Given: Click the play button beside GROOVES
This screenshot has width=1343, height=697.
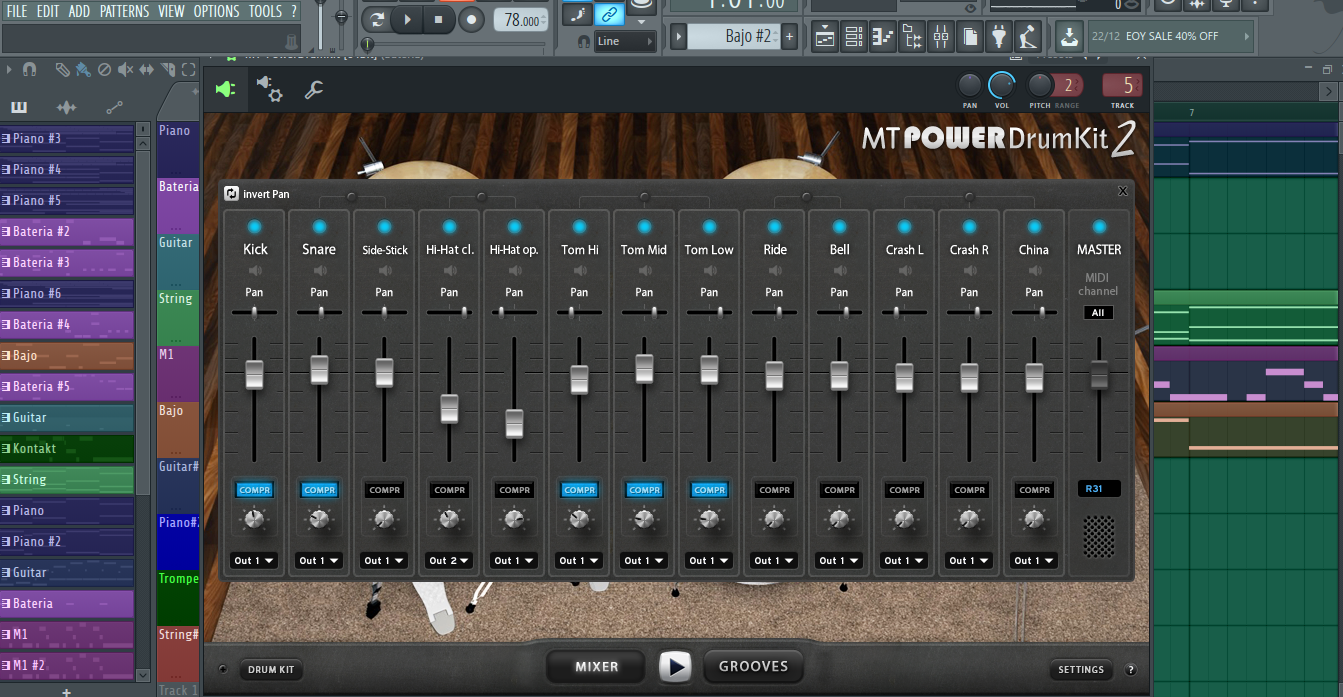Looking at the screenshot, I should coord(676,667).
